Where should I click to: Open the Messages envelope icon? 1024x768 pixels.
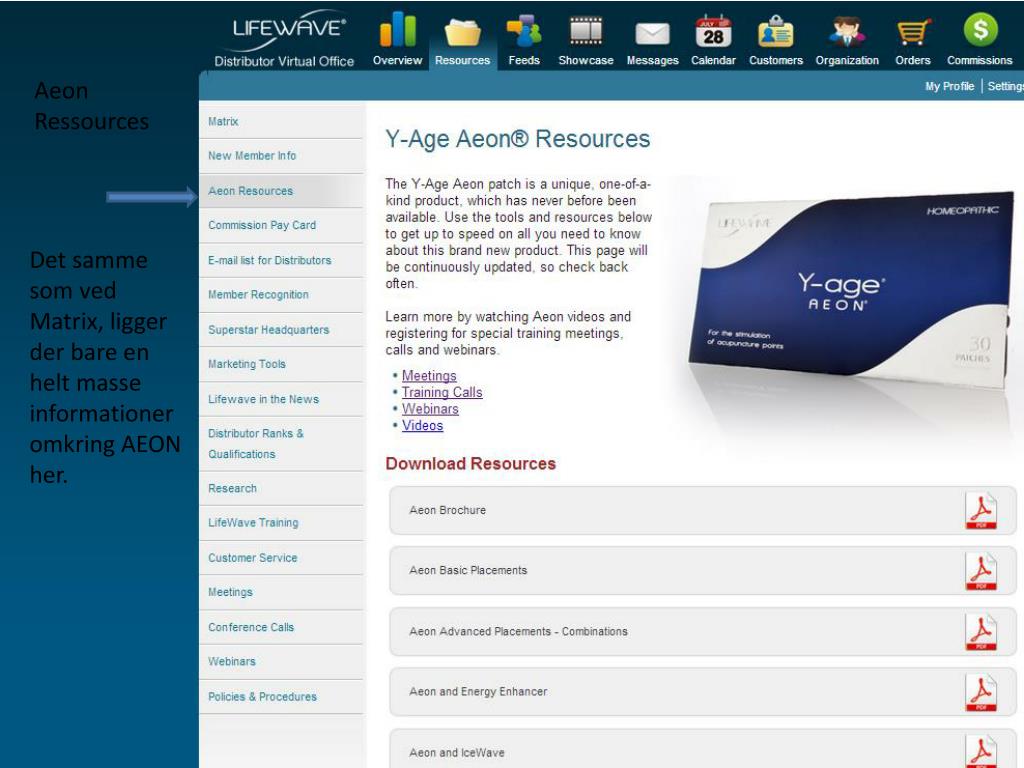pyautogui.click(x=652, y=33)
